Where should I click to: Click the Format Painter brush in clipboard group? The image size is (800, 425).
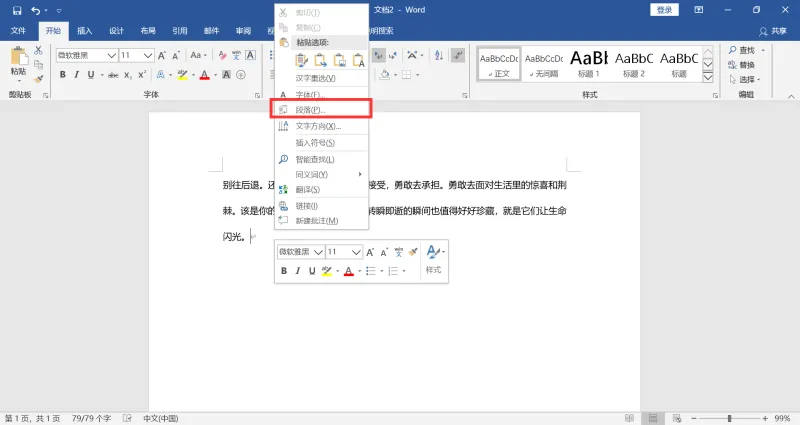[38, 79]
